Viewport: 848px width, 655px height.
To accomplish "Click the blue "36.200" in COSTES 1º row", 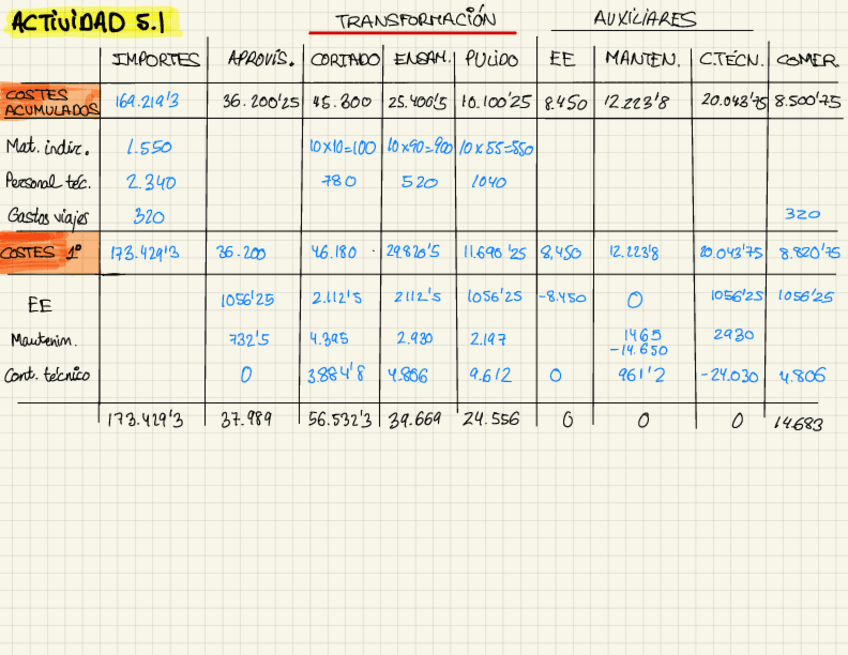I will click(241, 253).
